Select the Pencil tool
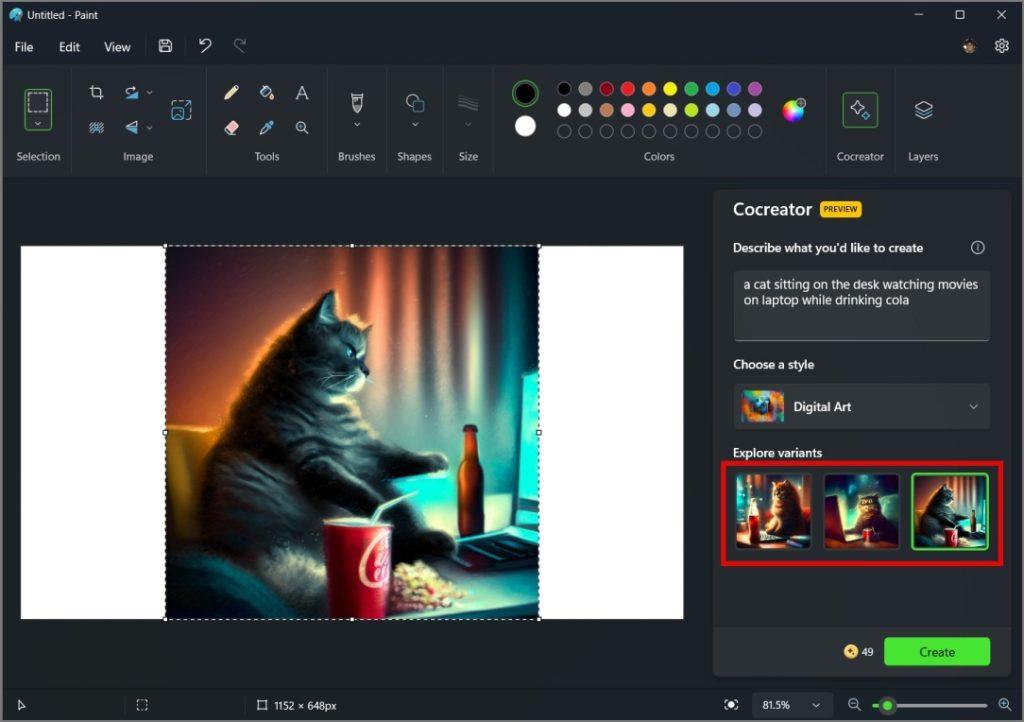The image size is (1024, 722). [231, 93]
